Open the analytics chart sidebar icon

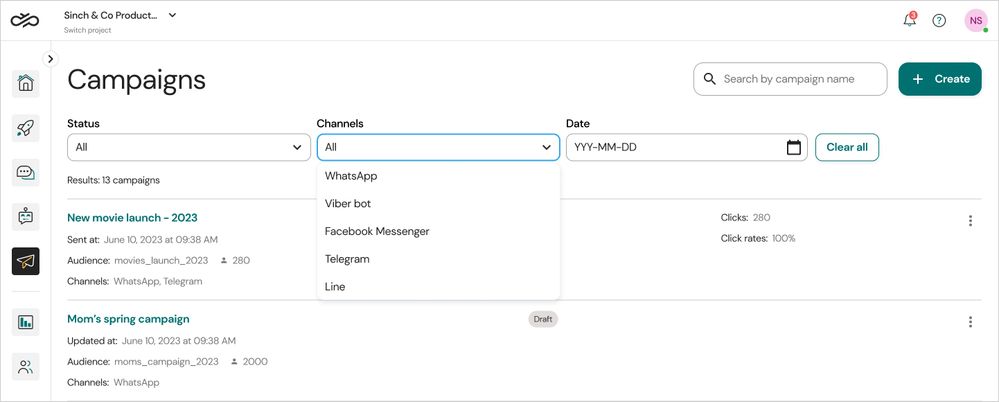tap(26, 322)
